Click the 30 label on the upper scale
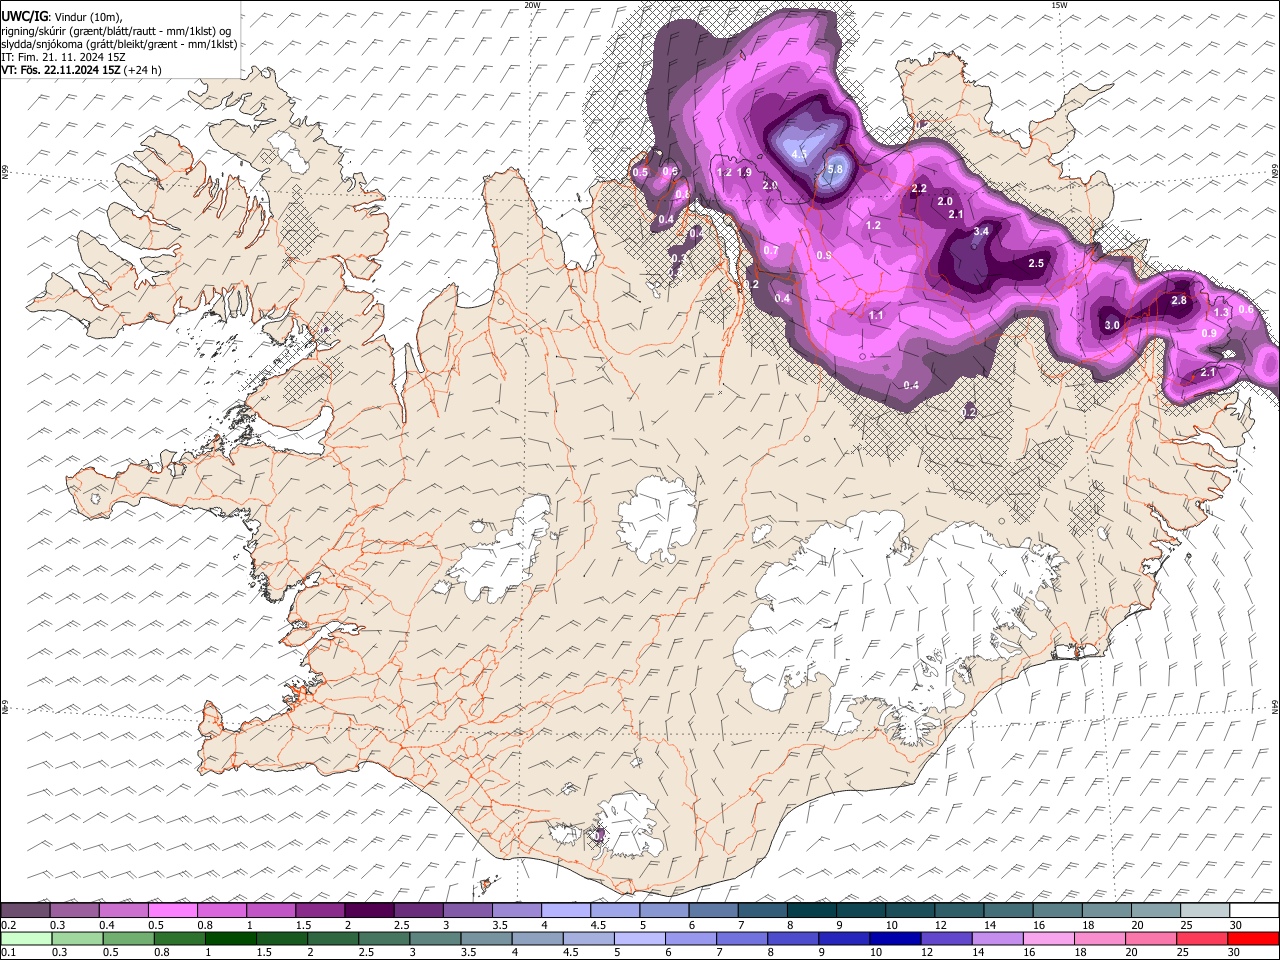The height and width of the screenshot is (960, 1280). point(1235,925)
